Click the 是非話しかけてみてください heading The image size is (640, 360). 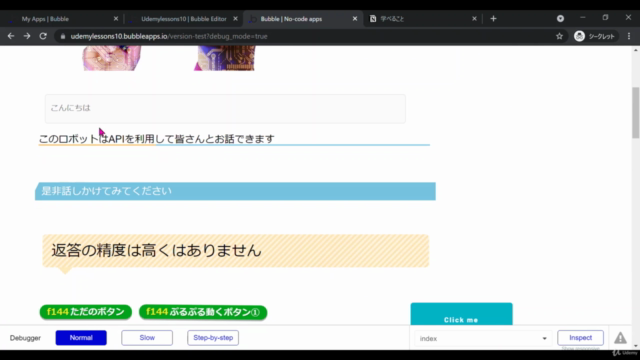point(235,191)
